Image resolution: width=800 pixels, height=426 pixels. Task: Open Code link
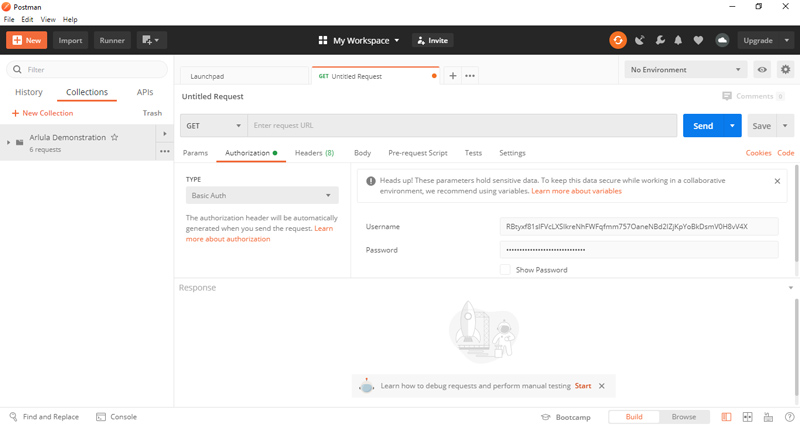(x=786, y=153)
